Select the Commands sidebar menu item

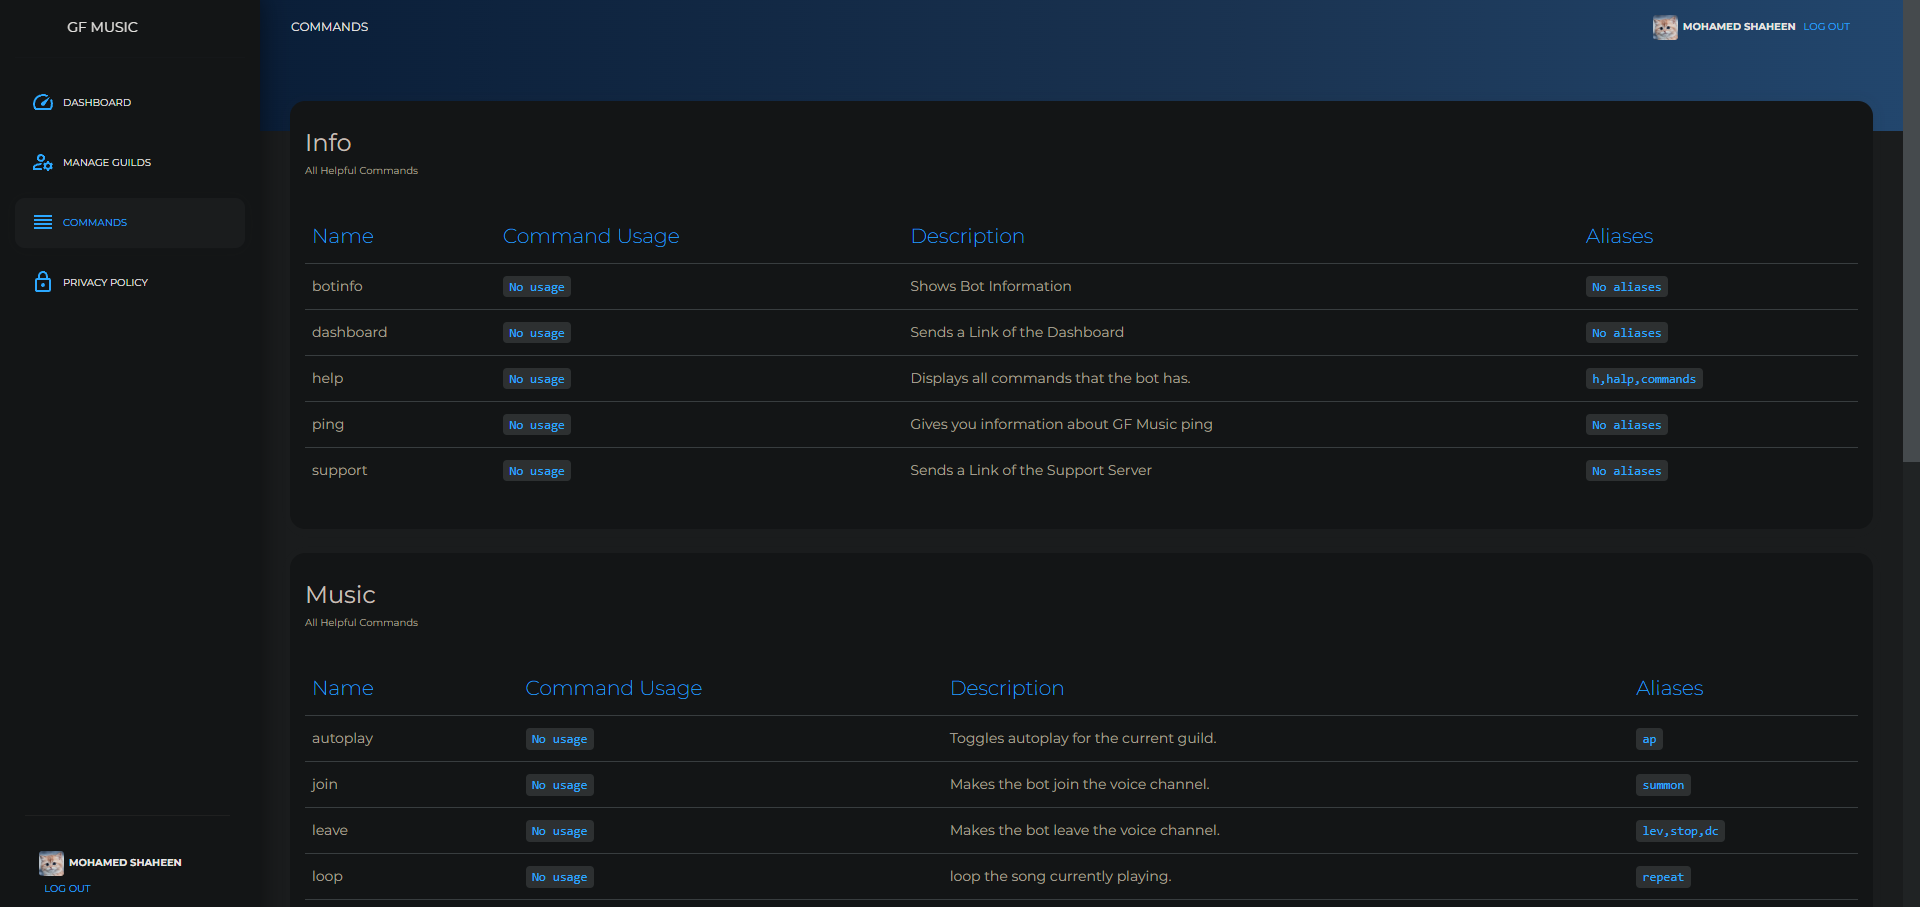click(x=130, y=222)
